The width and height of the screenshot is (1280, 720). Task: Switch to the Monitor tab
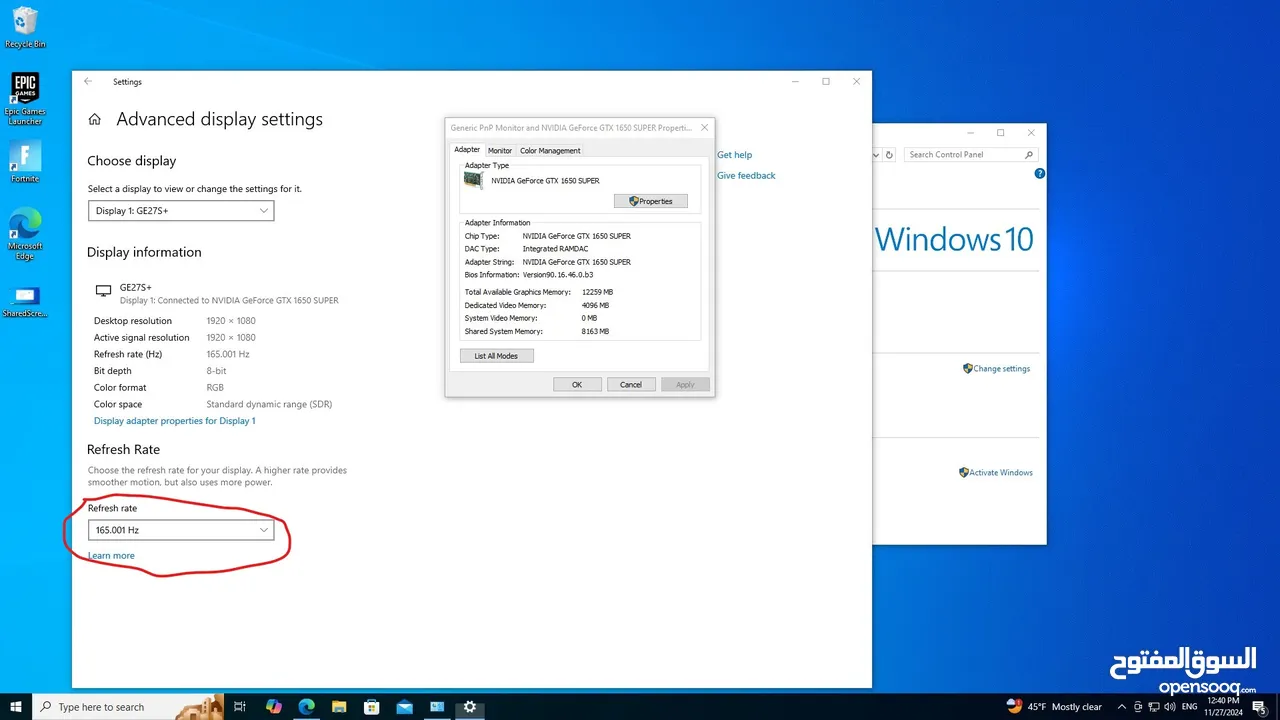click(x=500, y=151)
